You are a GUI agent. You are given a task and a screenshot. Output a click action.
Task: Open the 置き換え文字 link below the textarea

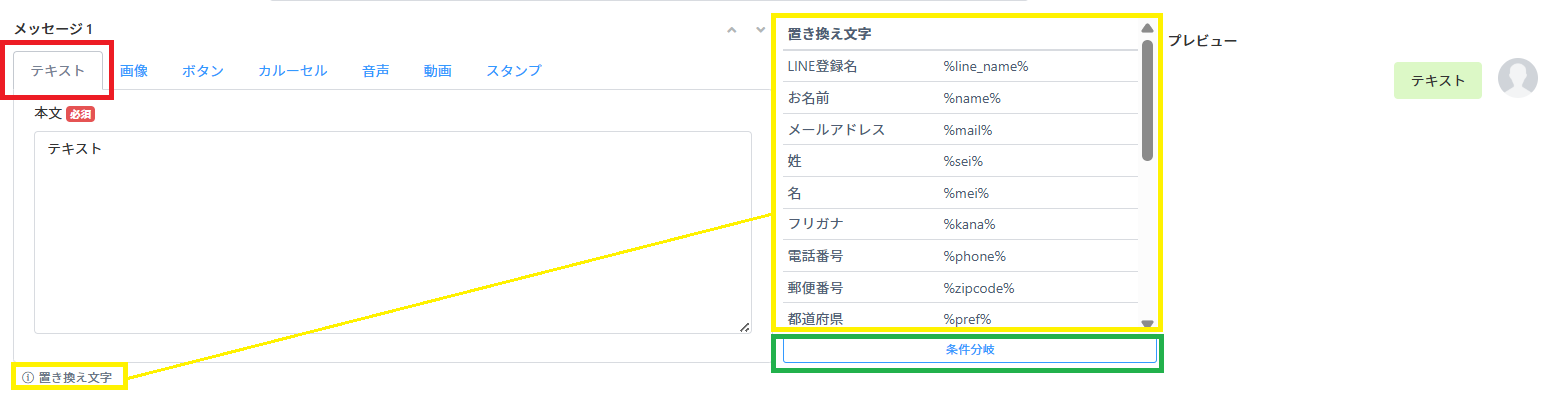(75, 378)
